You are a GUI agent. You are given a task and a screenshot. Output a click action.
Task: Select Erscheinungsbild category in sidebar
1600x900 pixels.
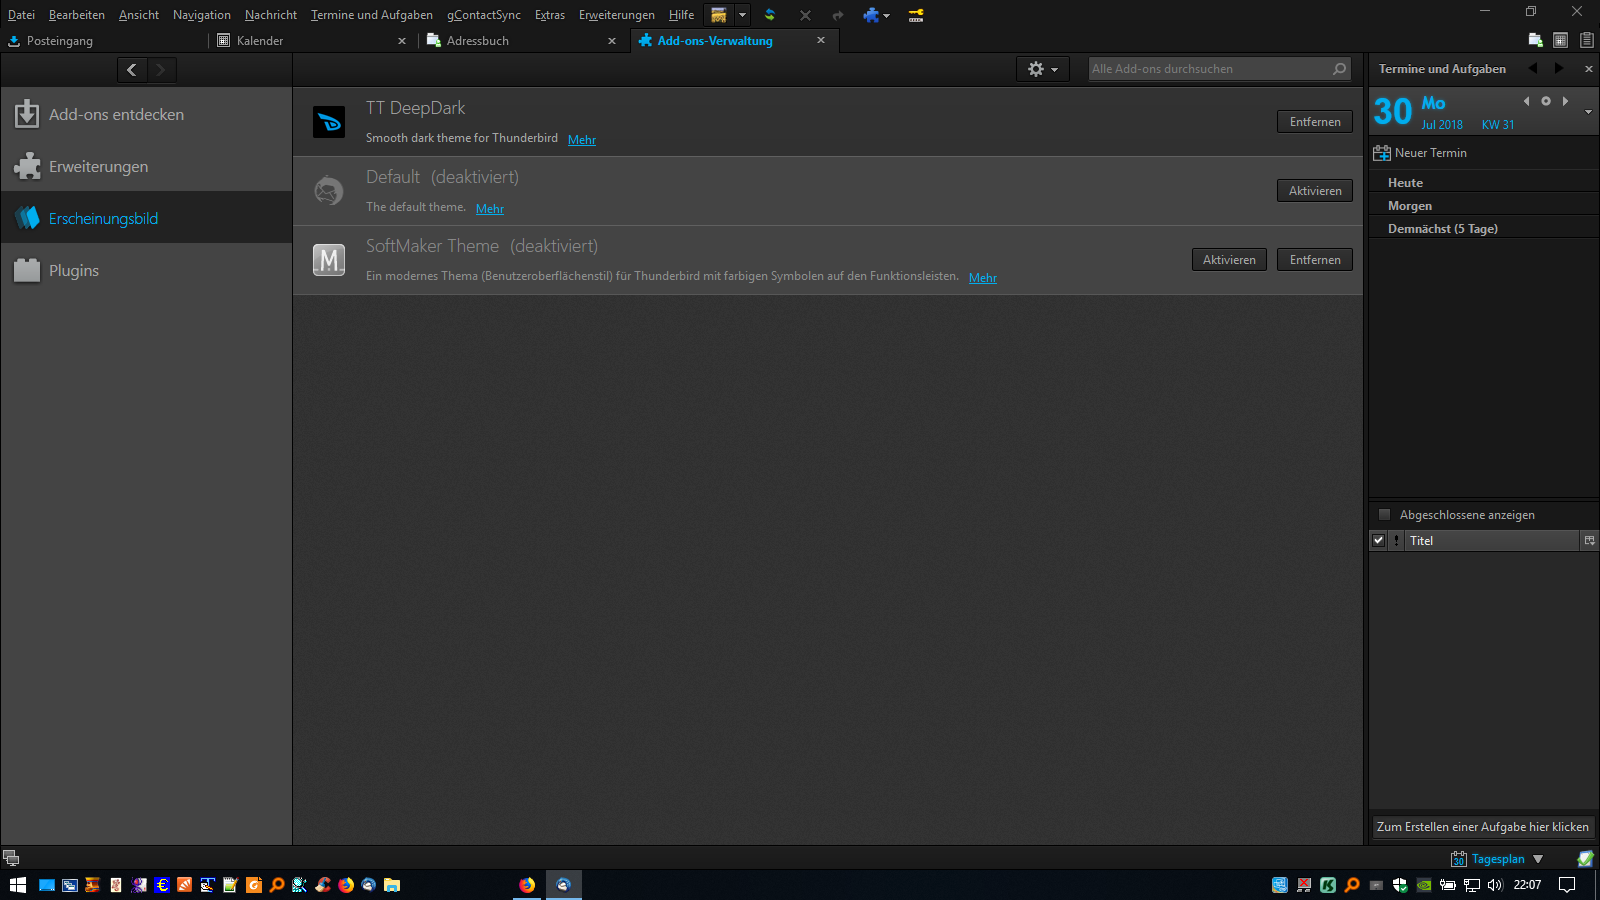[146, 218]
